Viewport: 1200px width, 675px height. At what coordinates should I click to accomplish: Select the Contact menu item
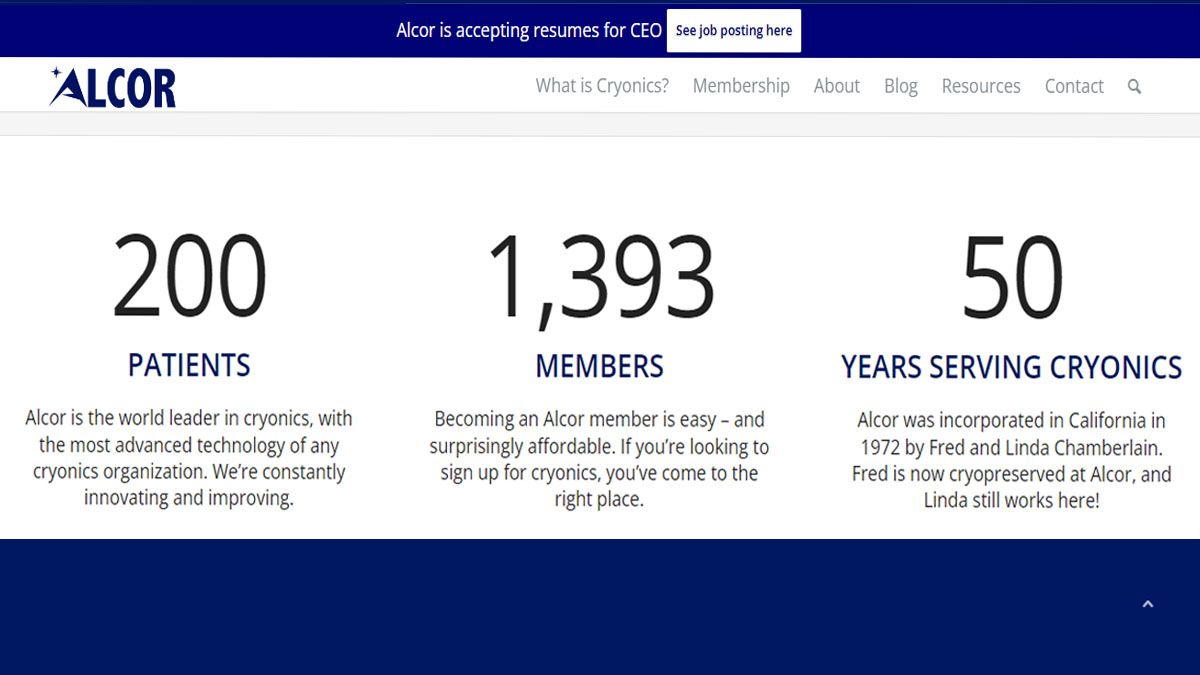1074,86
